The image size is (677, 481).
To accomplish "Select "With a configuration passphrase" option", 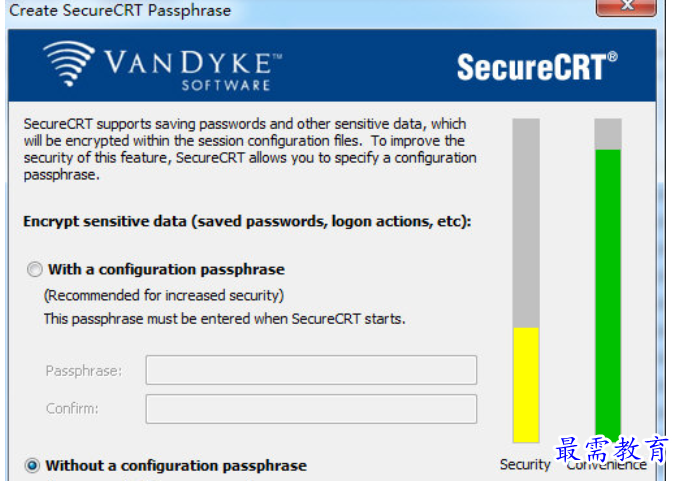I will (x=36, y=270).
